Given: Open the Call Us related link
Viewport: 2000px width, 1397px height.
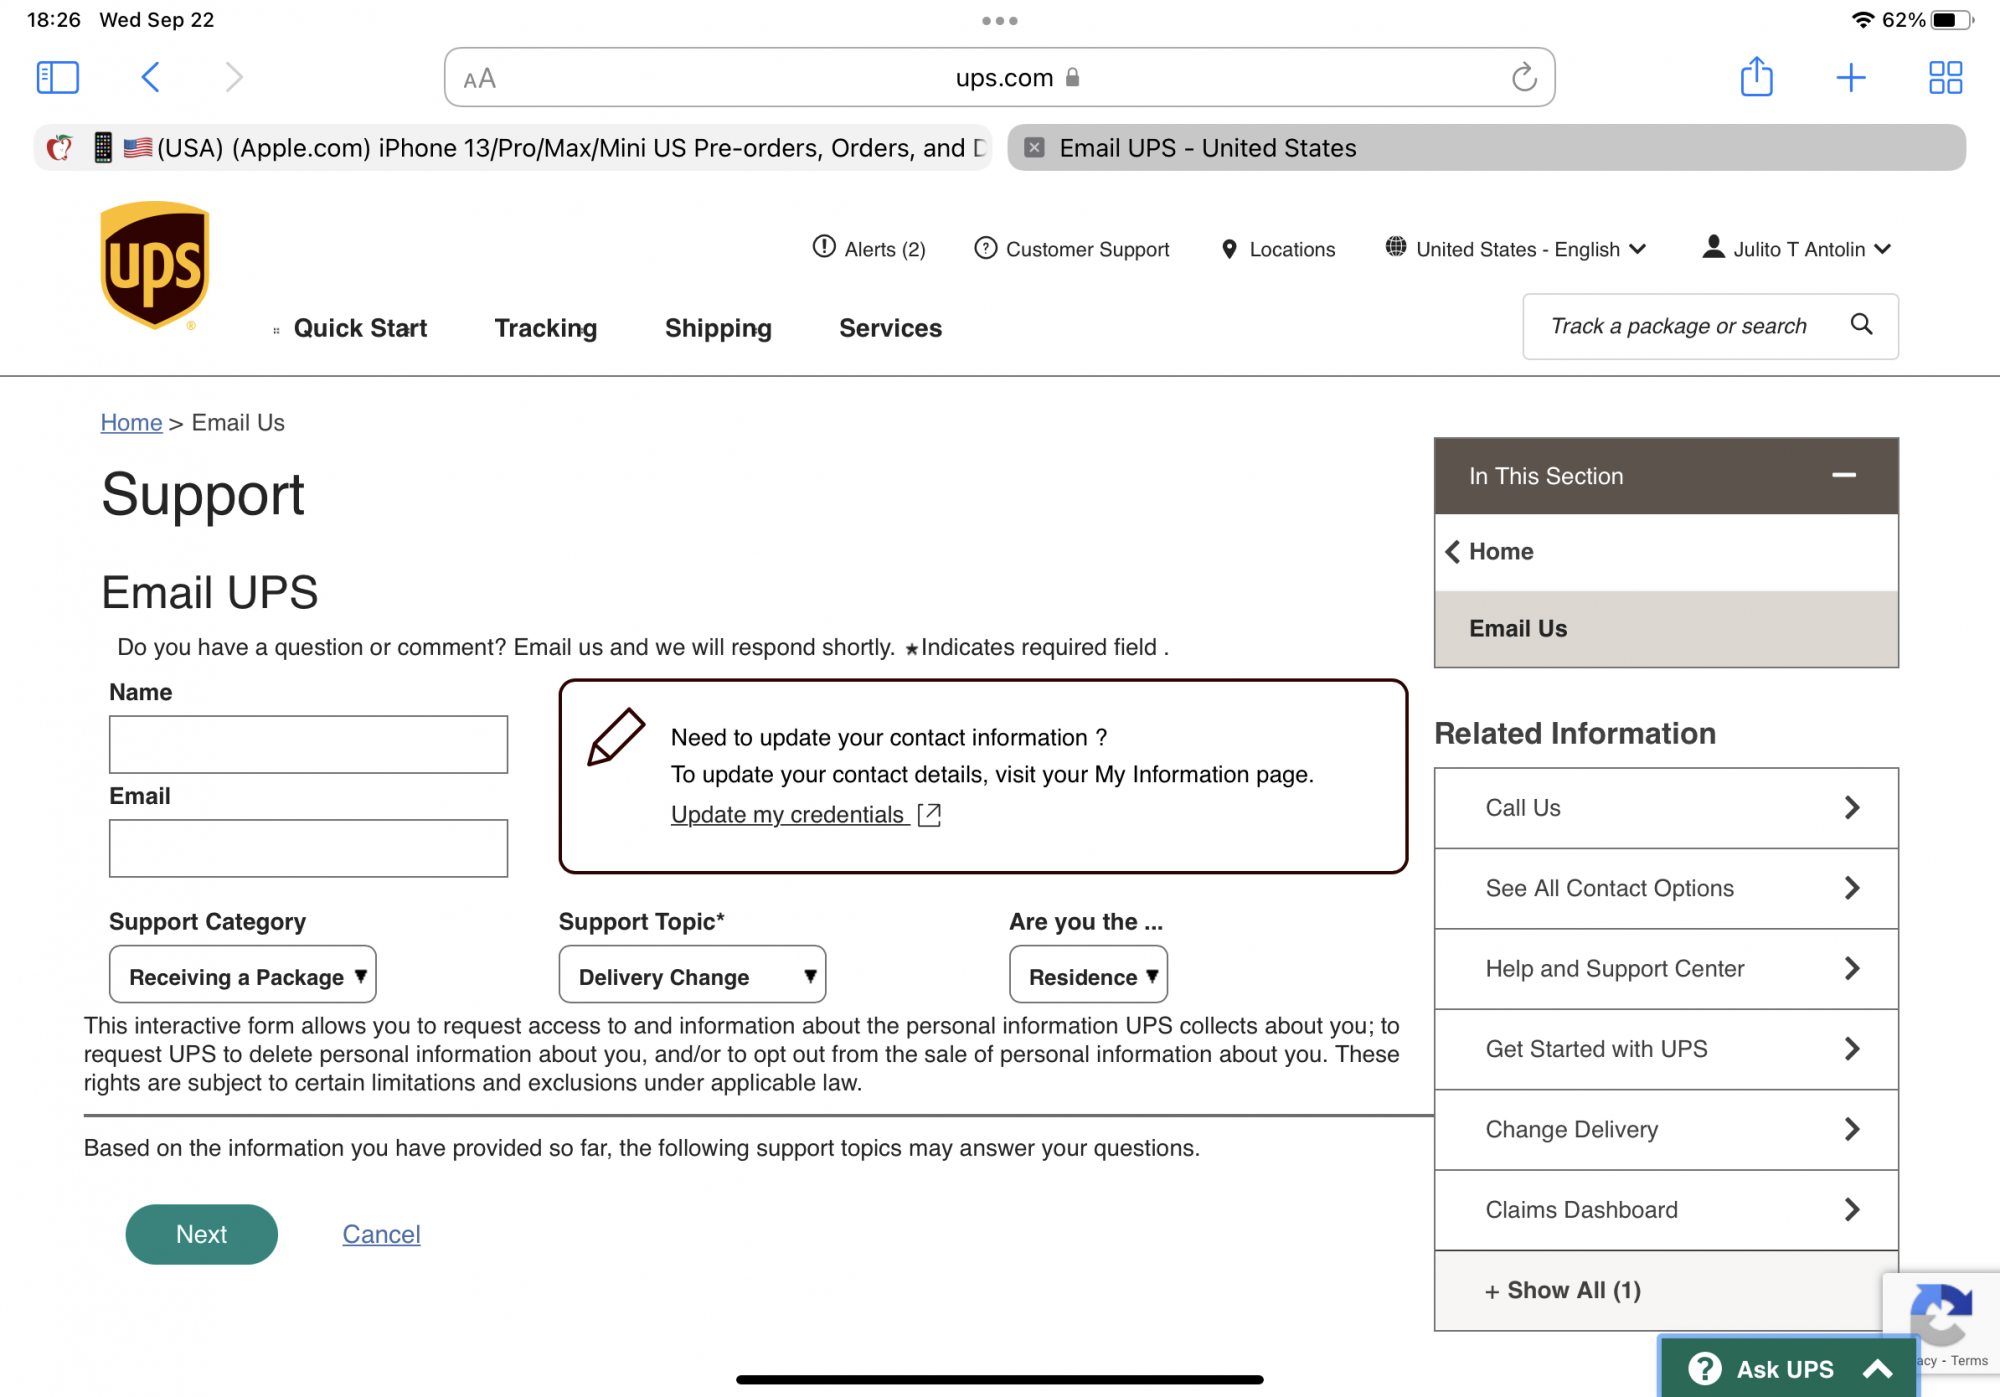Looking at the screenshot, I should click(x=1666, y=808).
